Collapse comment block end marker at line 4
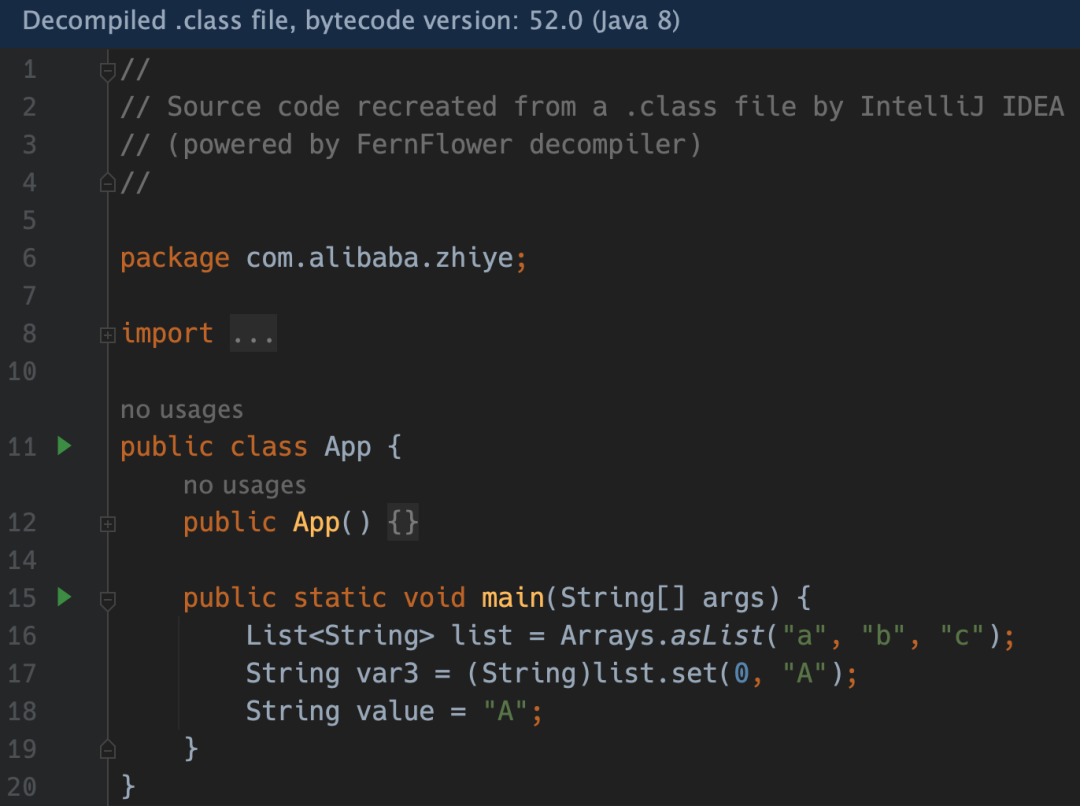The height and width of the screenshot is (806, 1080). pos(107,183)
